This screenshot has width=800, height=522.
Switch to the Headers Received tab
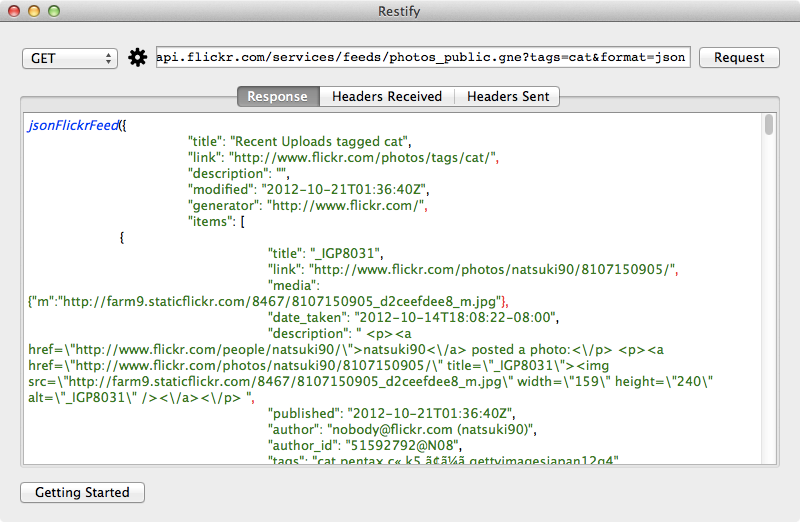(x=387, y=96)
